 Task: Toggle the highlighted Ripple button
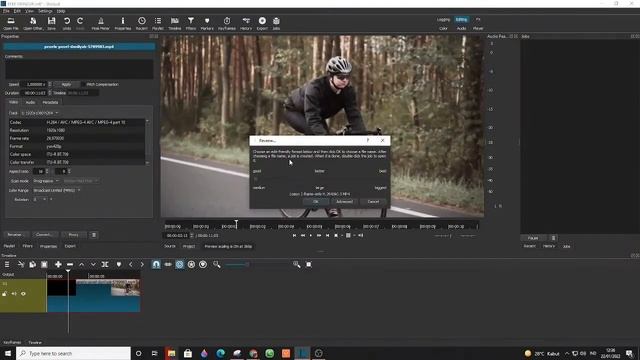(x=179, y=264)
